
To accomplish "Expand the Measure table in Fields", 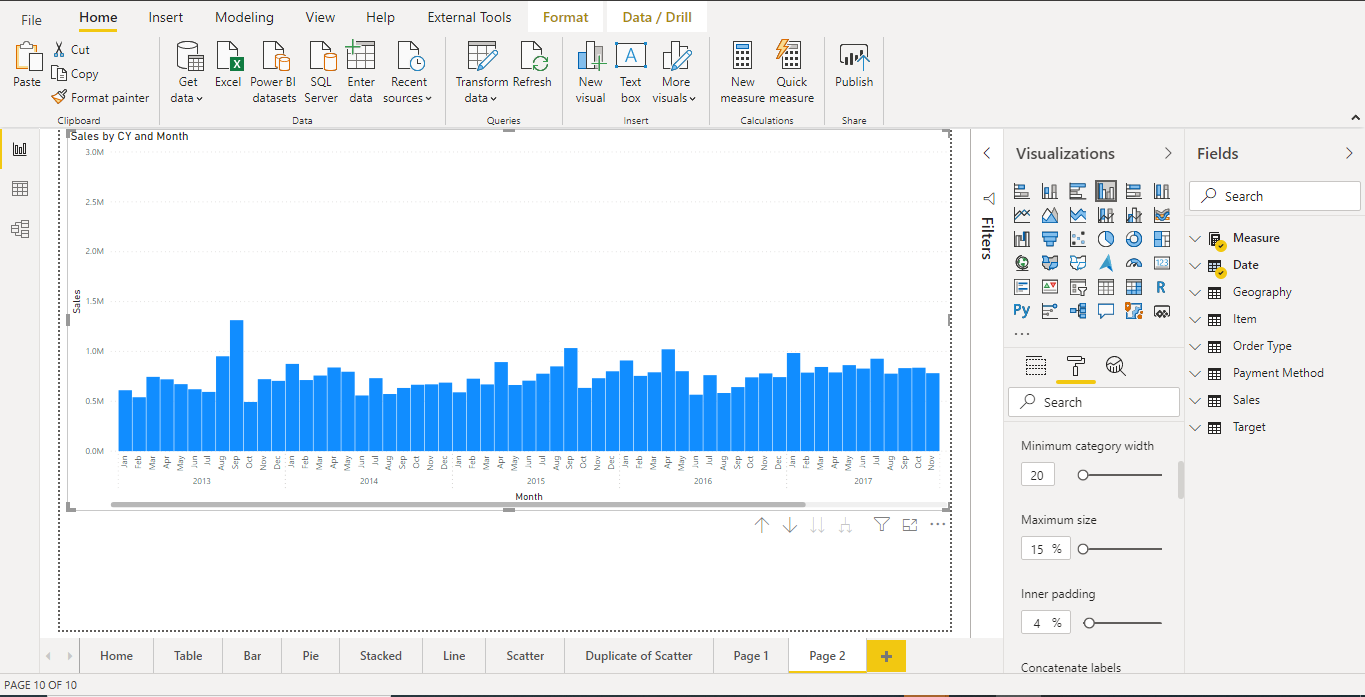I will [x=1195, y=238].
